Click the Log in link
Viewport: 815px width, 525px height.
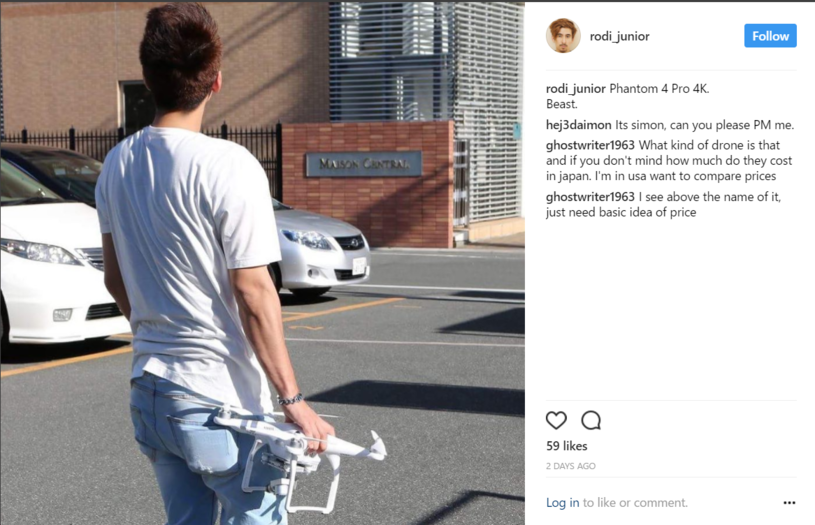point(562,503)
